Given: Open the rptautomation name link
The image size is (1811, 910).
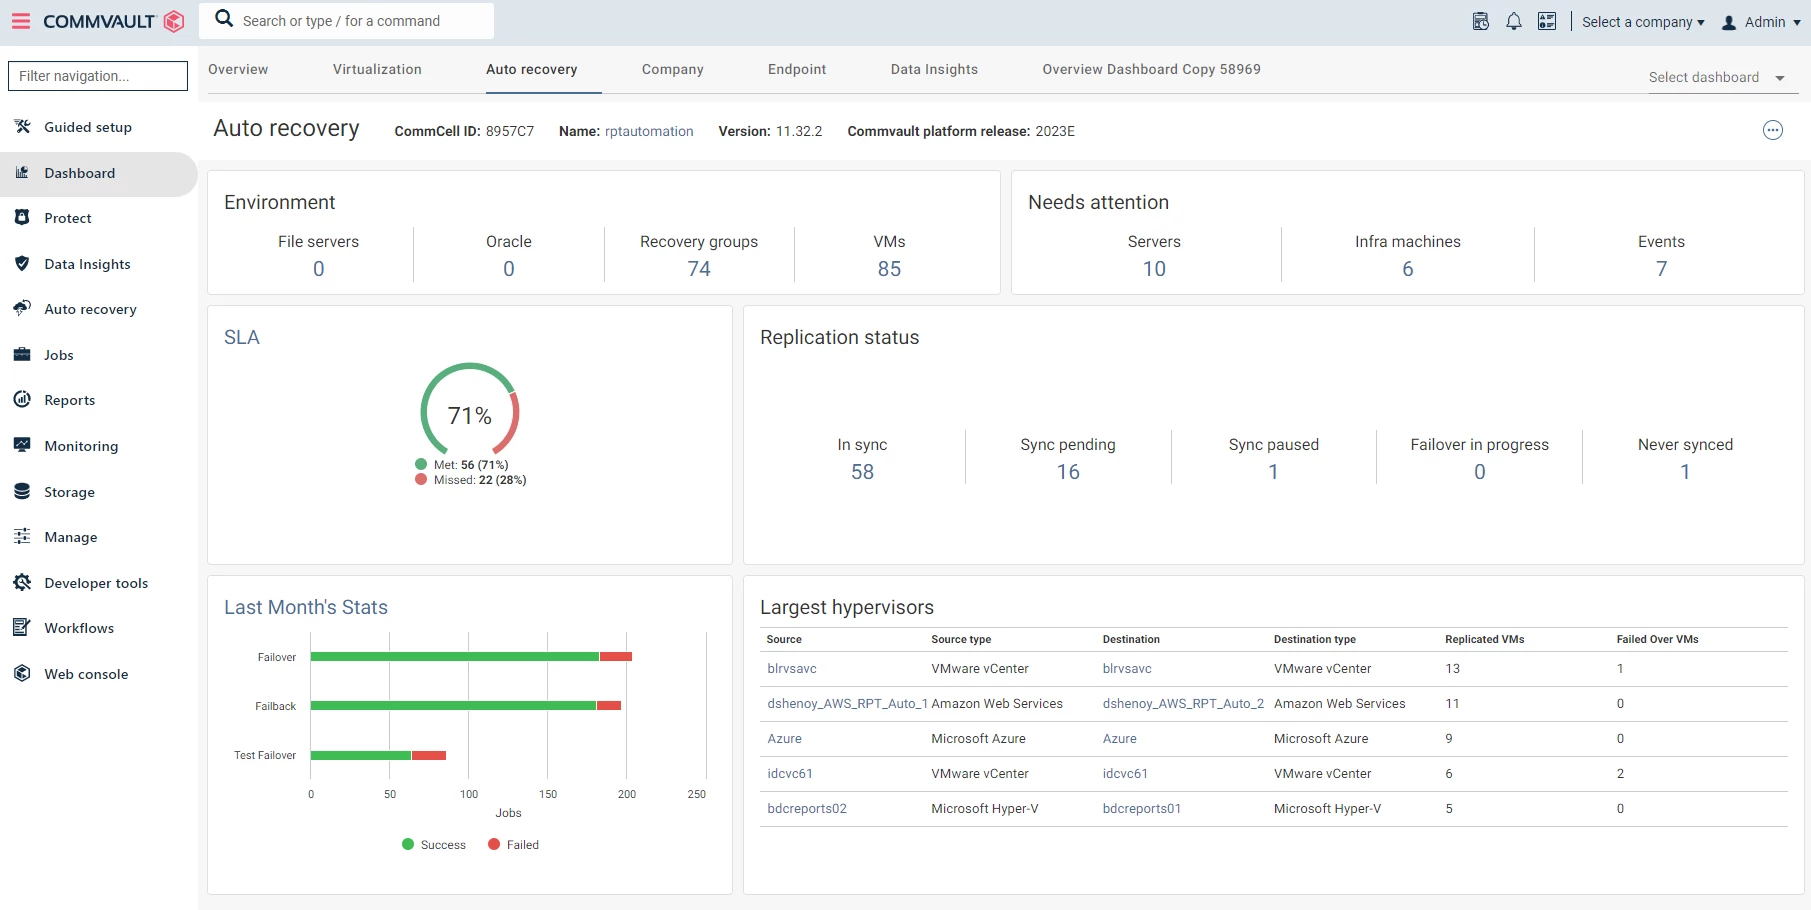Looking at the screenshot, I should pos(649,131).
